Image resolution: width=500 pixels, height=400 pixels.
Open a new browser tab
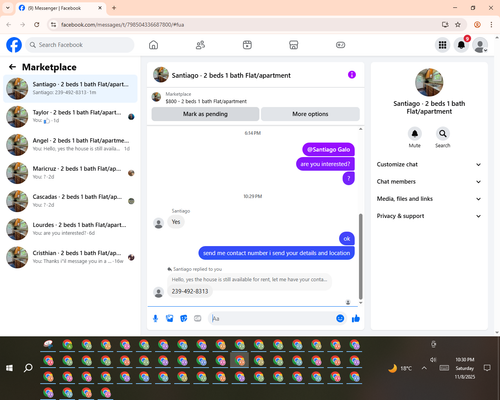pyautogui.click(x=114, y=8)
